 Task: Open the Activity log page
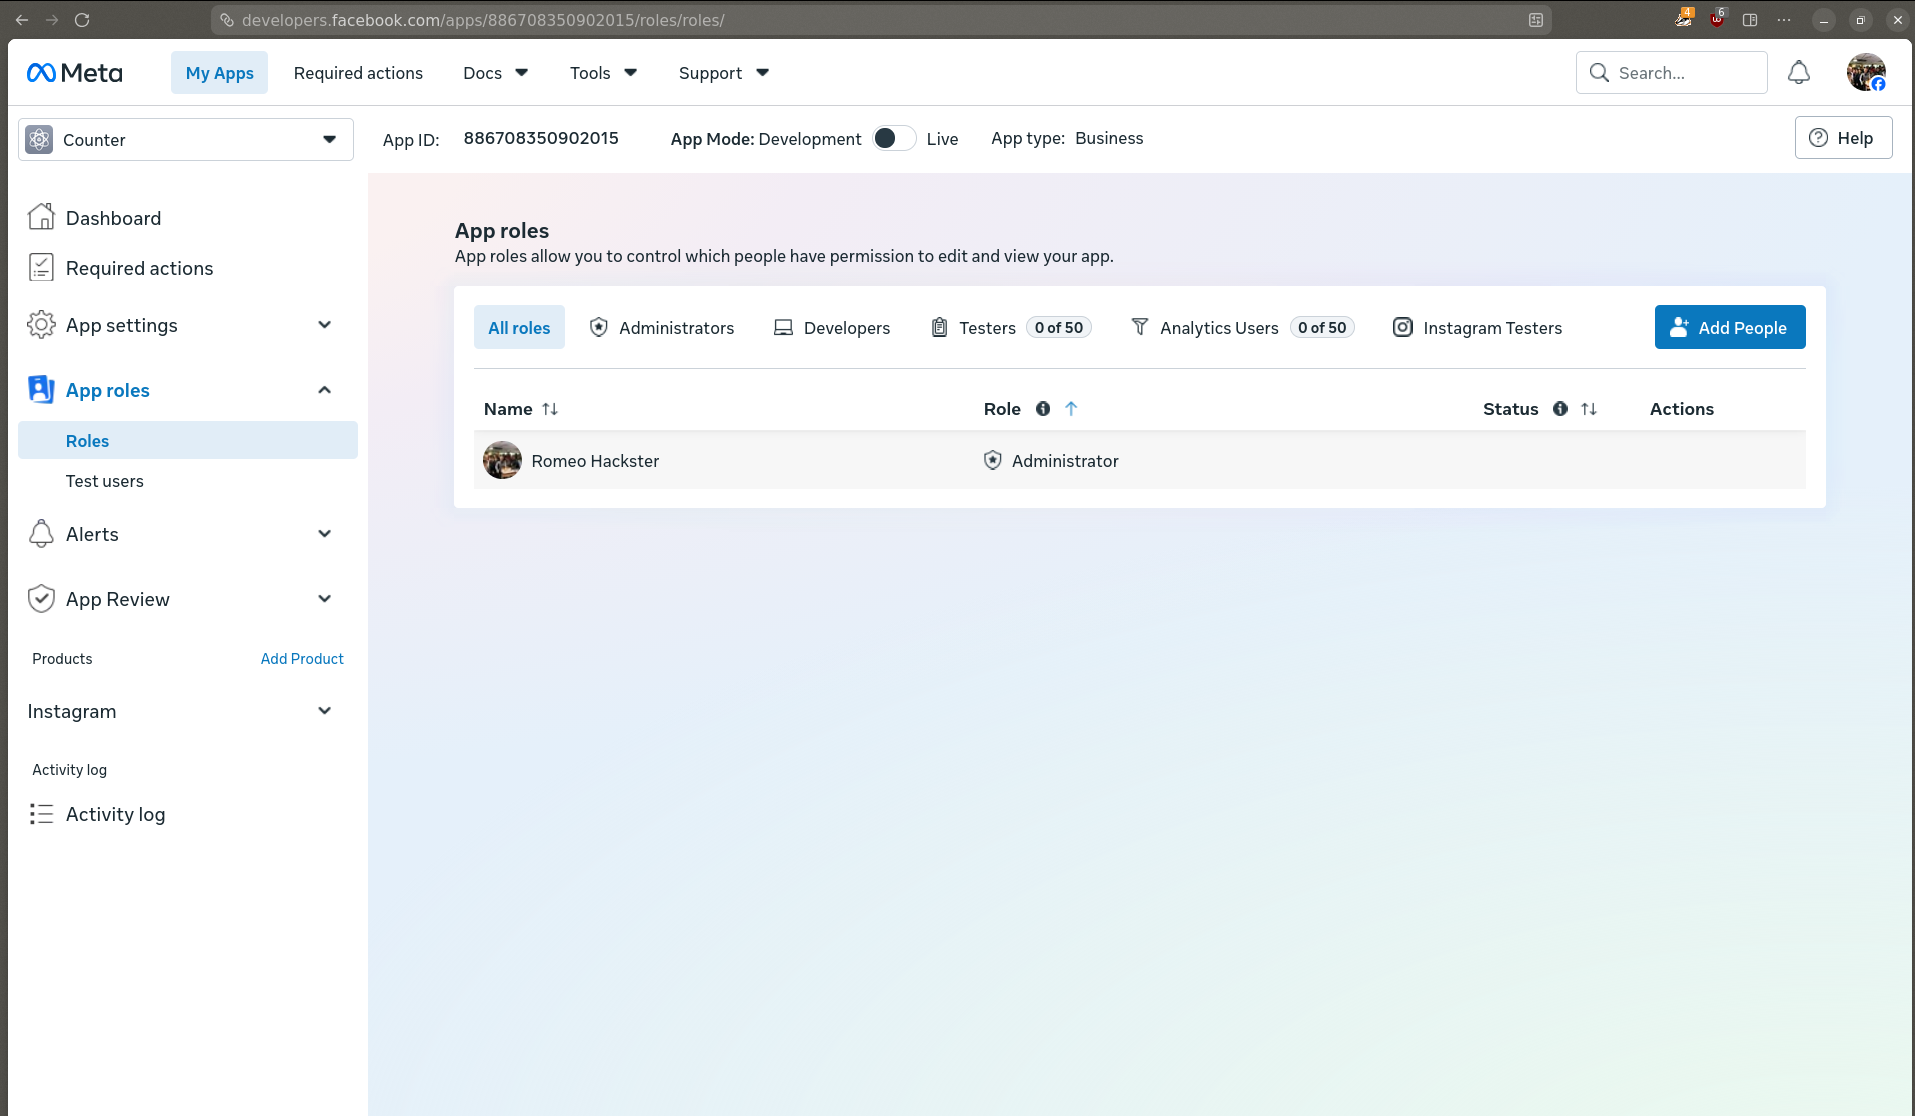click(x=115, y=814)
